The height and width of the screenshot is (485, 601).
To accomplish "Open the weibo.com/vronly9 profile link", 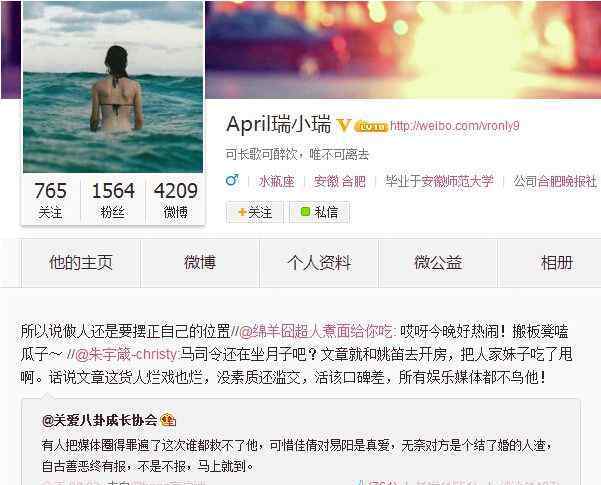I will (455, 126).
